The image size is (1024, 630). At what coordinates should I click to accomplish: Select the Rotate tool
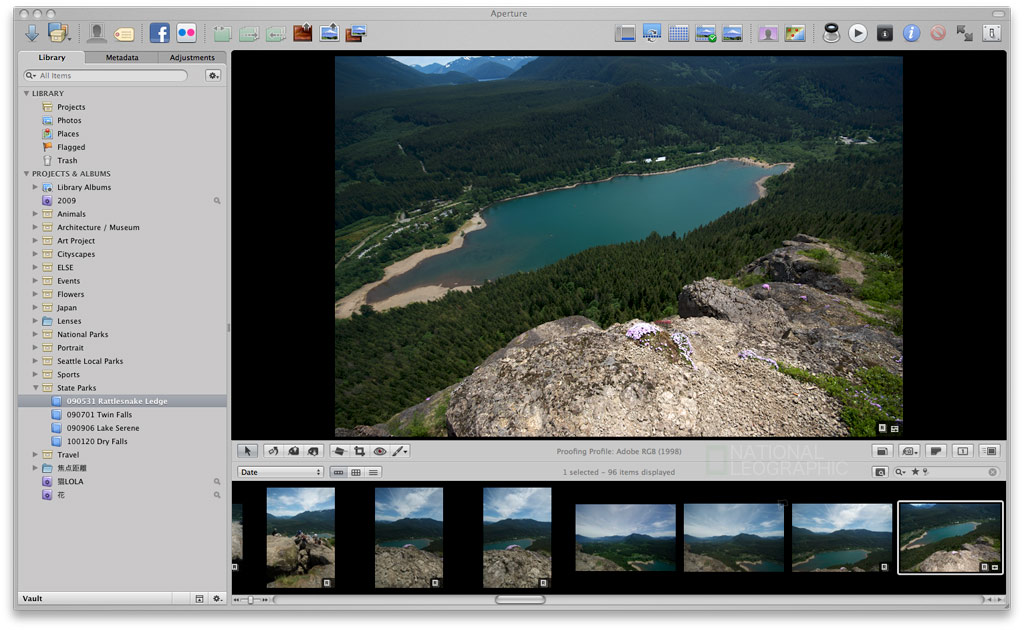pos(273,451)
